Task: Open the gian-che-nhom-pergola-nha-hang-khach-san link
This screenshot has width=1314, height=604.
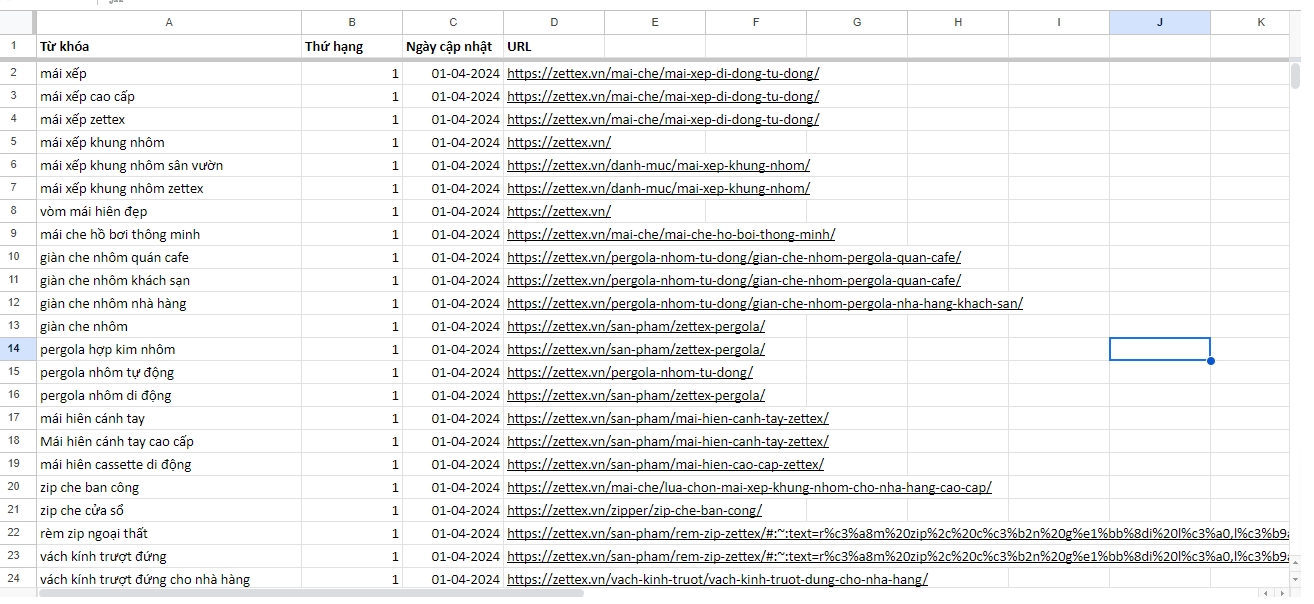Action: (x=765, y=303)
